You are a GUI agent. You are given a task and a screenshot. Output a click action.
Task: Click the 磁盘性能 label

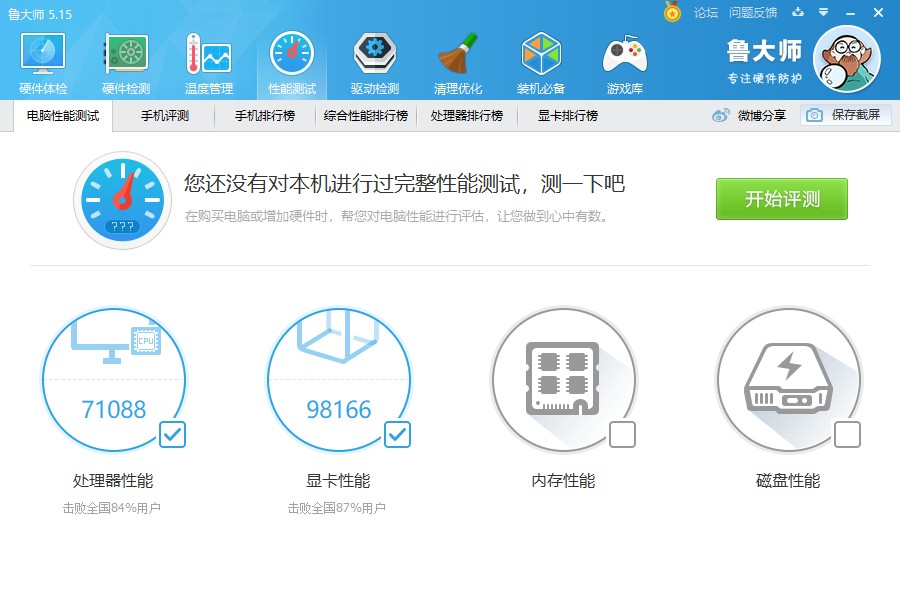pyautogui.click(x=788, y=481)
